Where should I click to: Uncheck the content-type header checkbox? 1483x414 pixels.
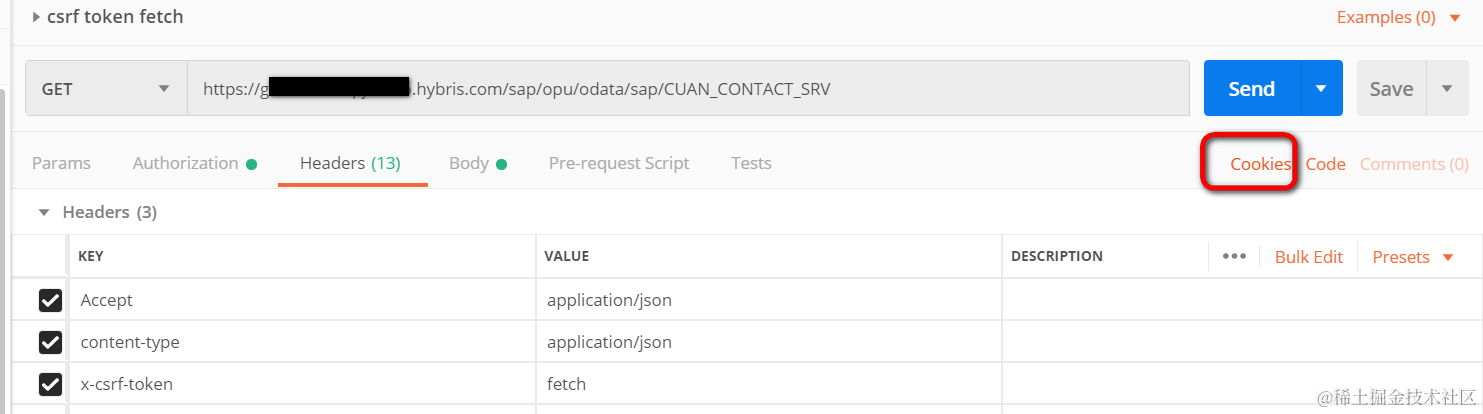click(50, 342)
